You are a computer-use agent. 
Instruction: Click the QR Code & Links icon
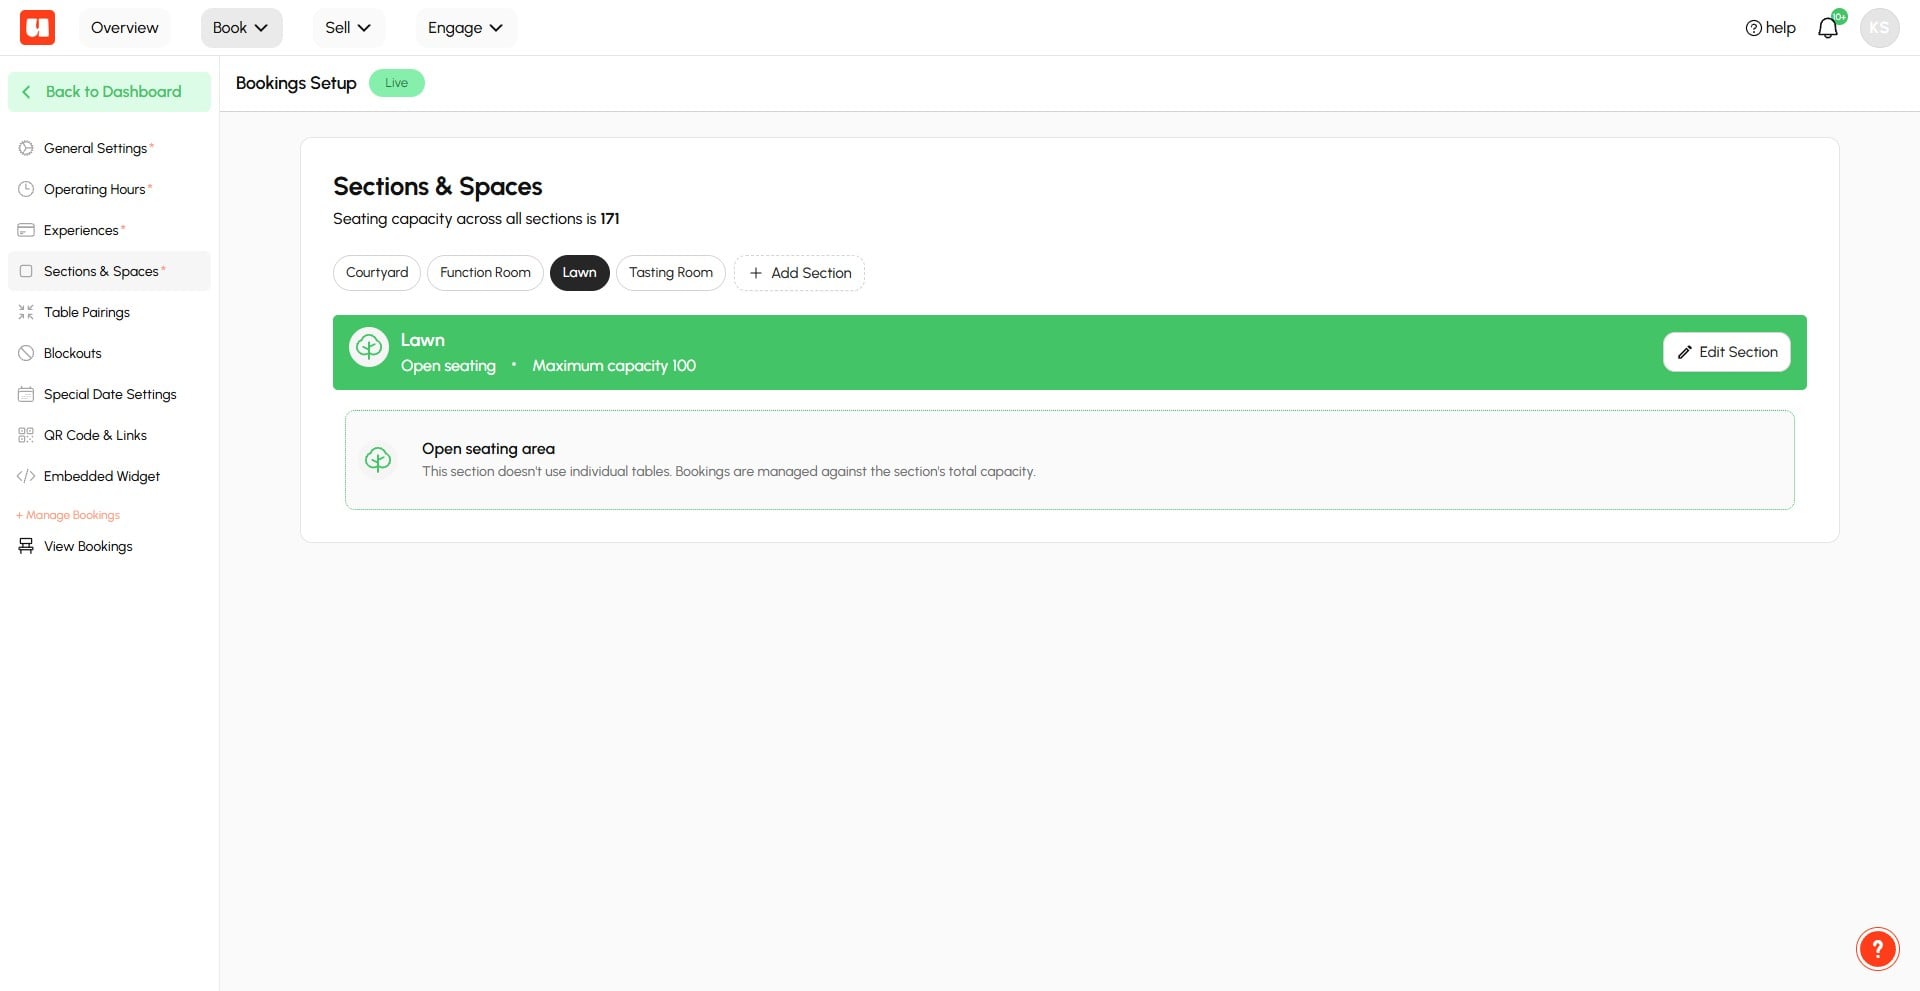(x=26, y=435)
